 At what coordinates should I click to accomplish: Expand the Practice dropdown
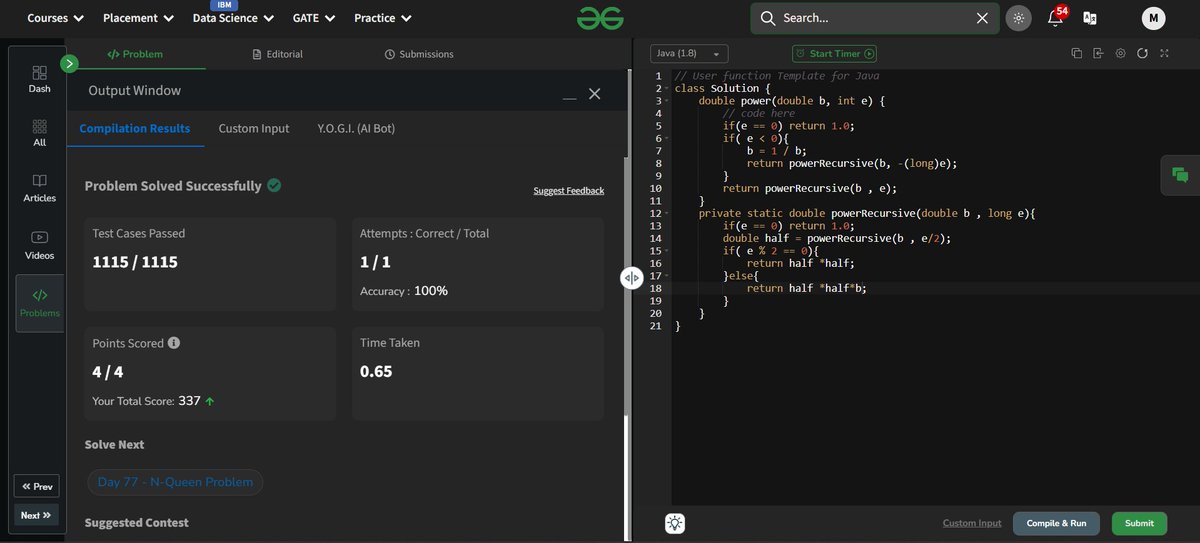(x=383, y=18)
